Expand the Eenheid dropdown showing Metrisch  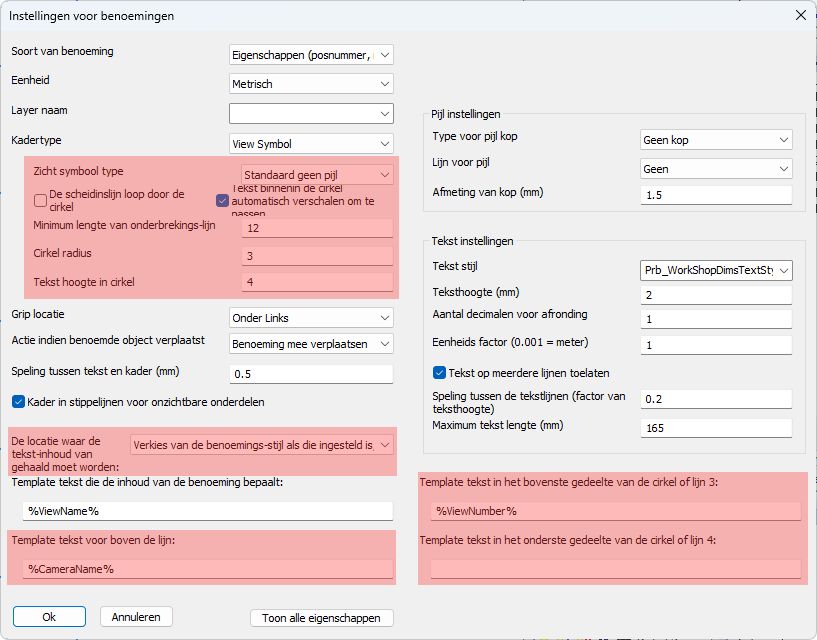[311, 84]
